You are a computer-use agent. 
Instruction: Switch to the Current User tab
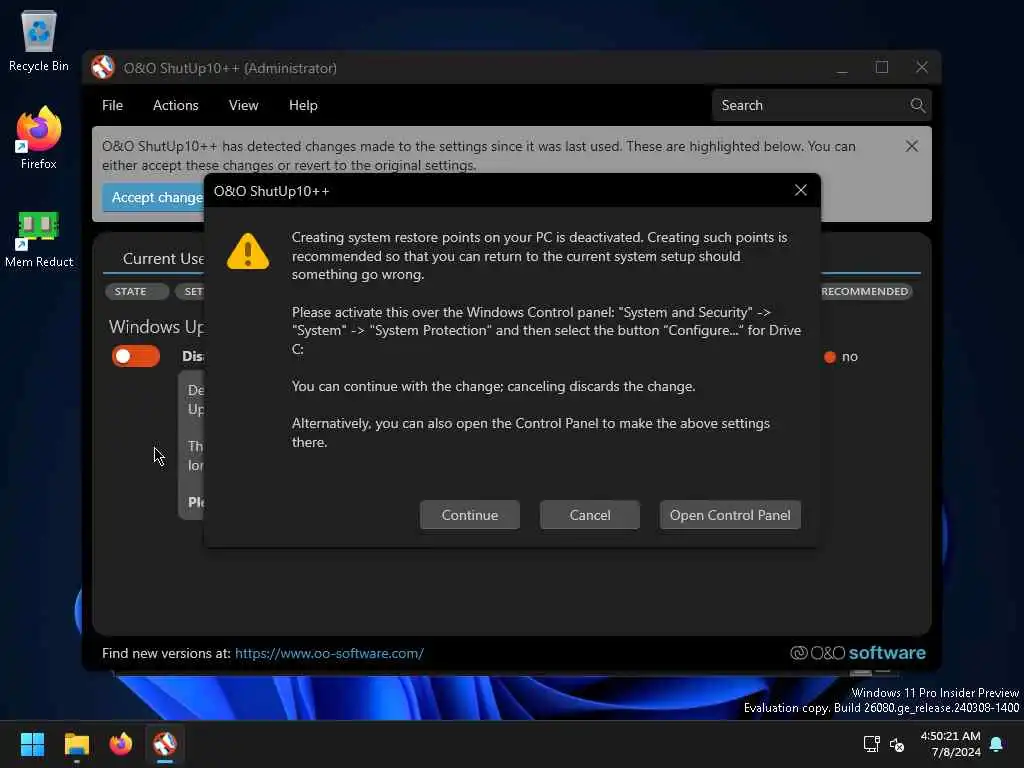163,259
